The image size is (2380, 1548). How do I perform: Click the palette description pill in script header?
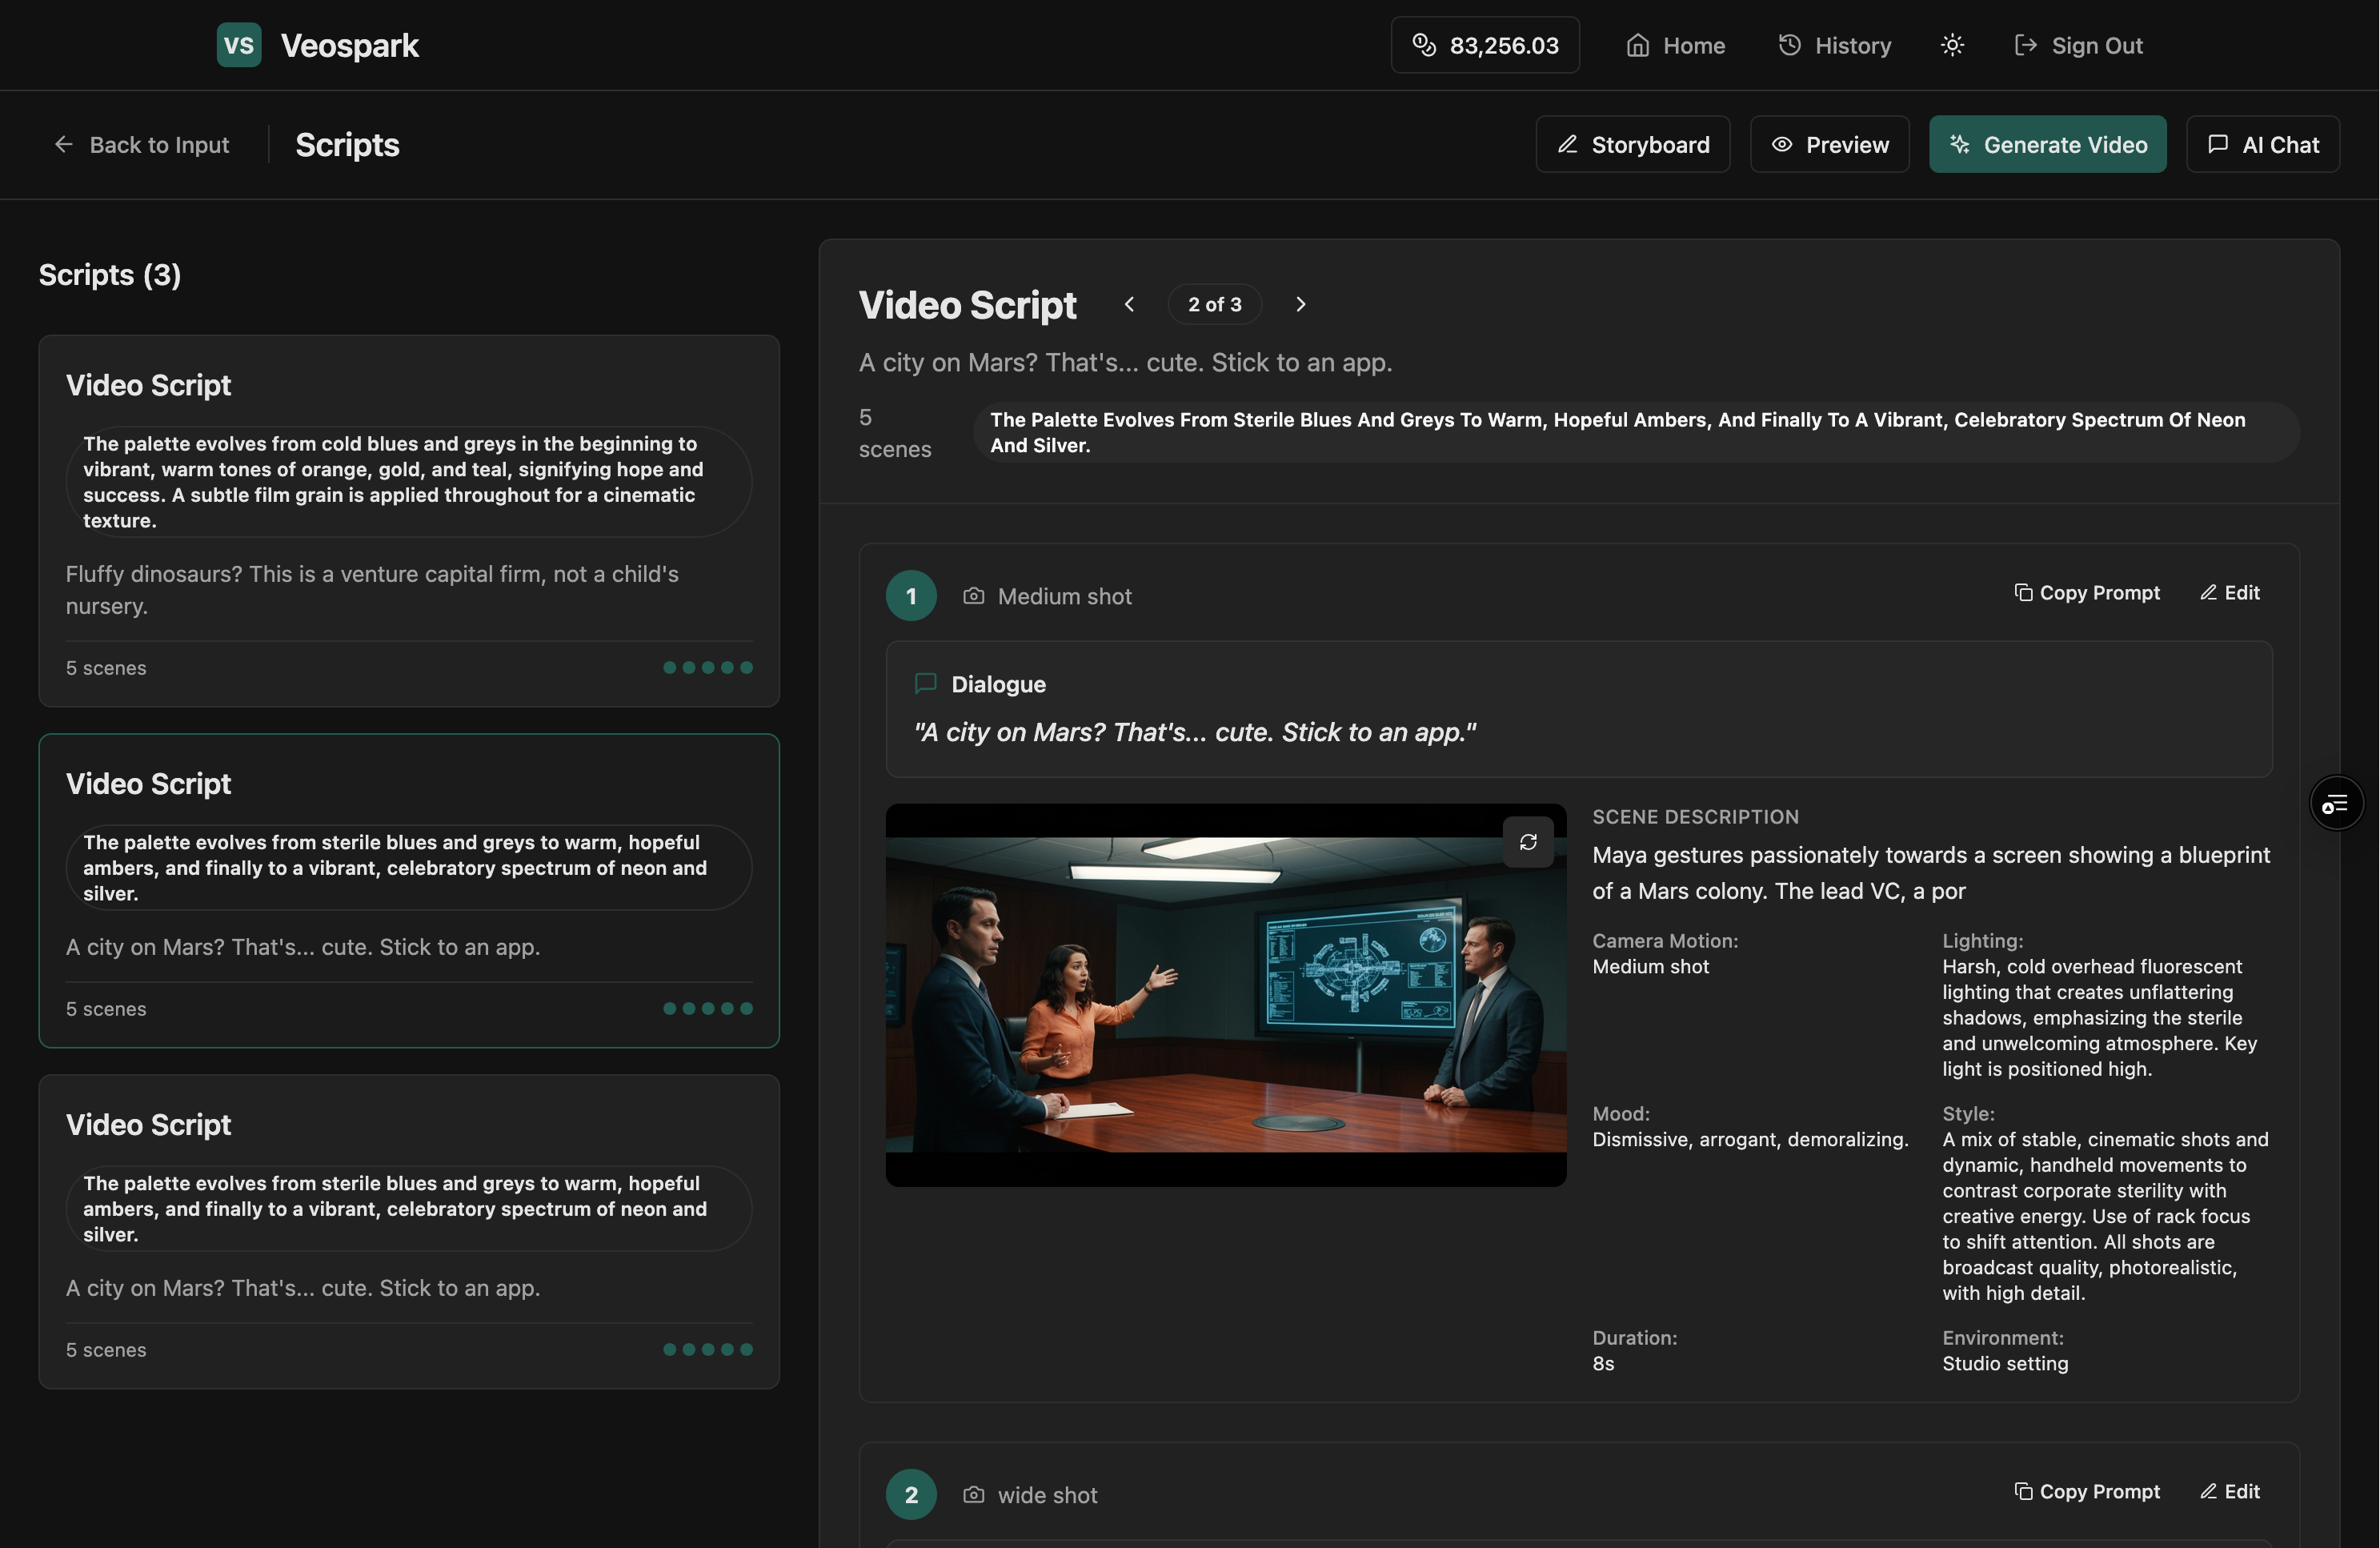click(x=1636, y=432)
